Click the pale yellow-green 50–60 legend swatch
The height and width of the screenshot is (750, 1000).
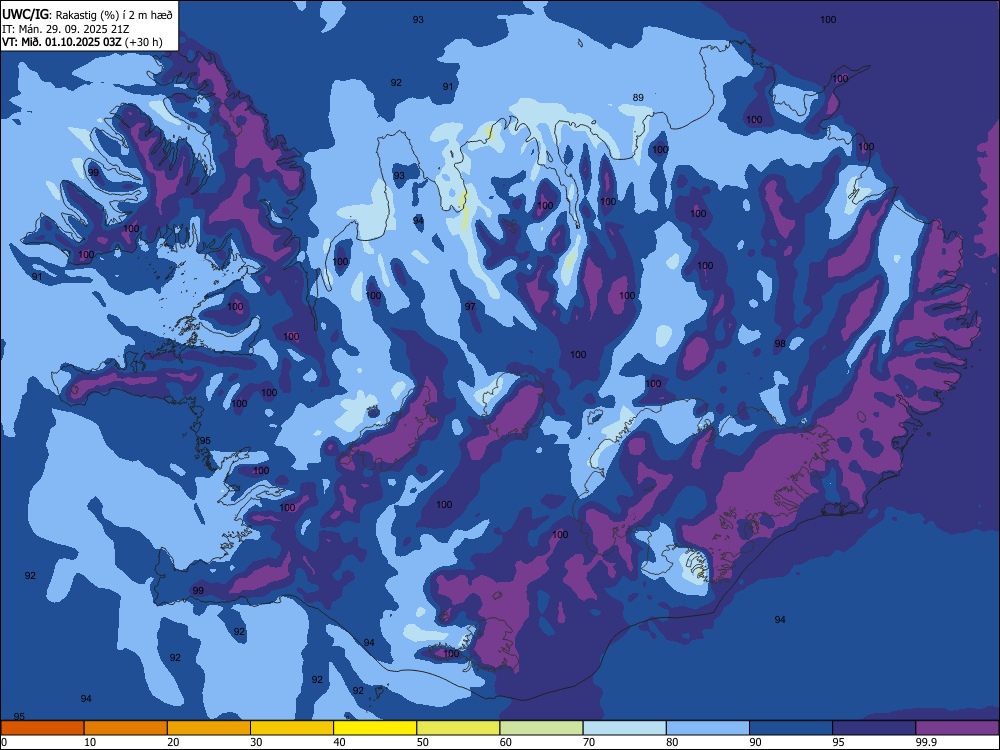(459, 728)
